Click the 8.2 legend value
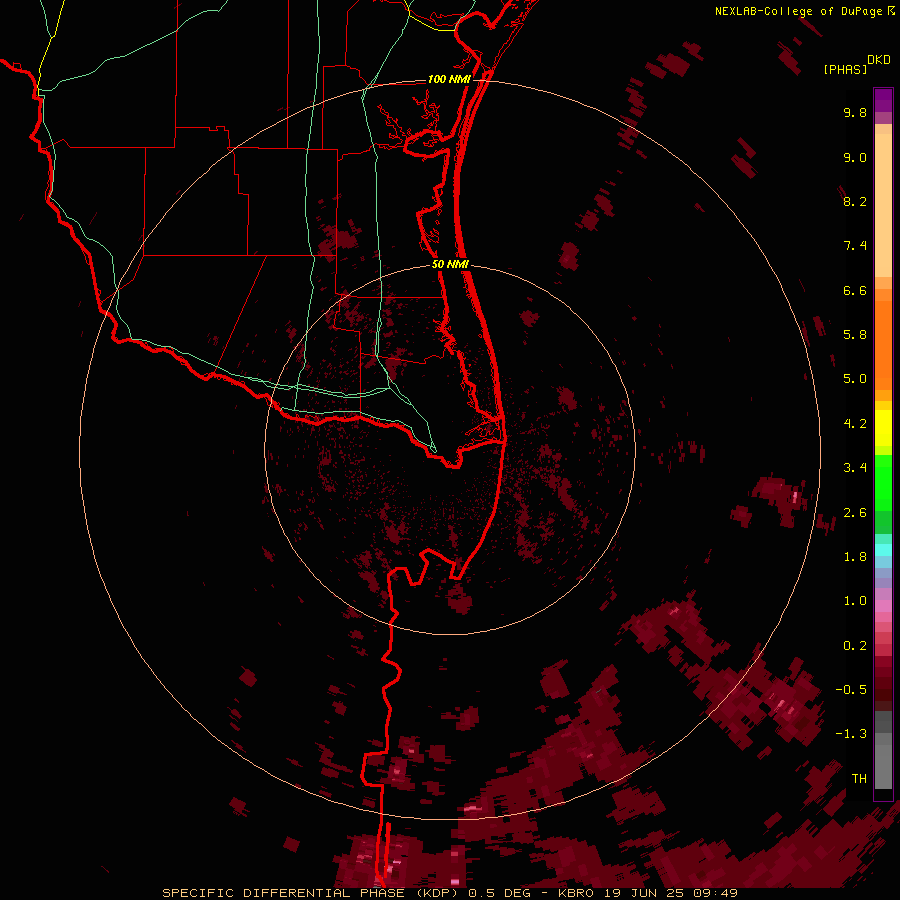This screenshot has width=900, height=900. click(855, 201)
